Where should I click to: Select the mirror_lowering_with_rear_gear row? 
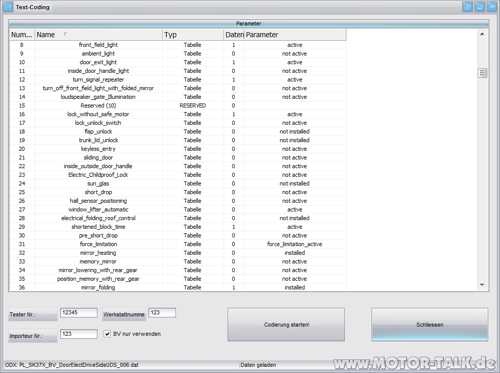tap(178, 270)
